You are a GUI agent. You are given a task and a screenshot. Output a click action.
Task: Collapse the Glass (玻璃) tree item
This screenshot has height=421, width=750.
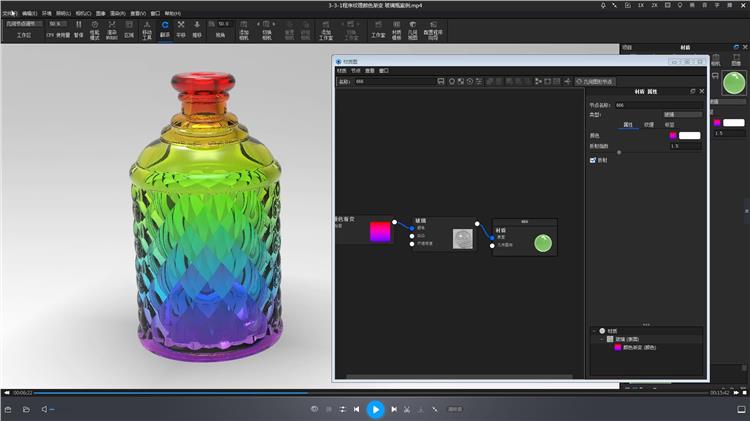click(x=603, y=339)
